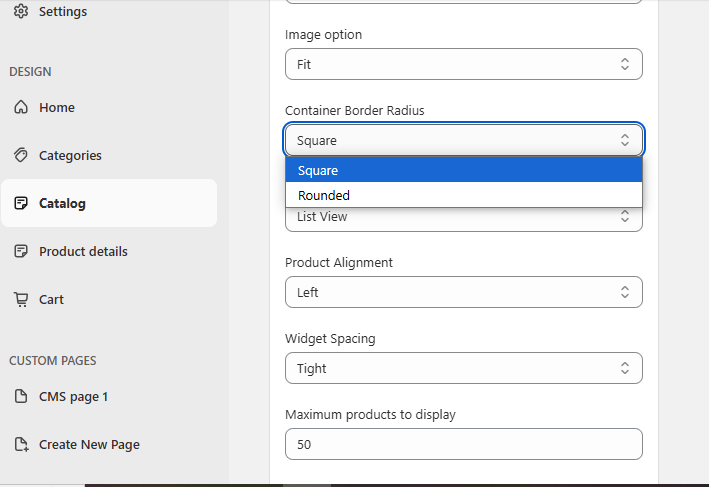
Task: Click the Cart shopping icon
Action: coord(21,299)
